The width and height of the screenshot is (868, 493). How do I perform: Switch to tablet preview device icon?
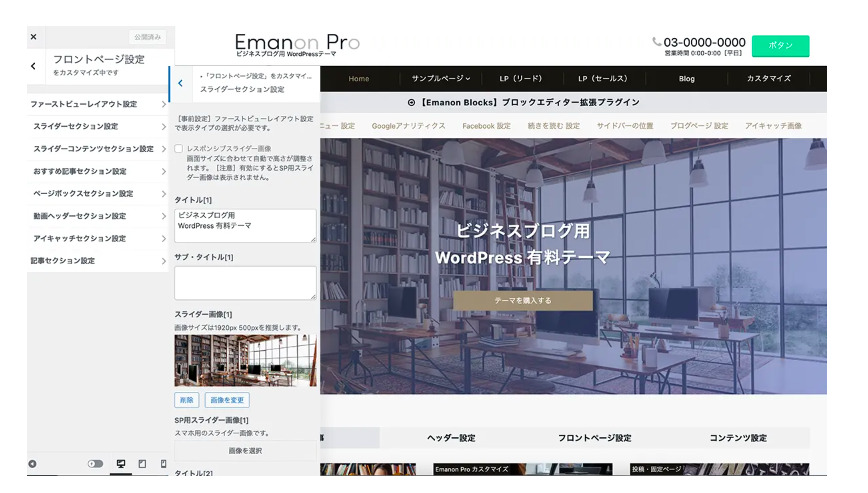142,464
